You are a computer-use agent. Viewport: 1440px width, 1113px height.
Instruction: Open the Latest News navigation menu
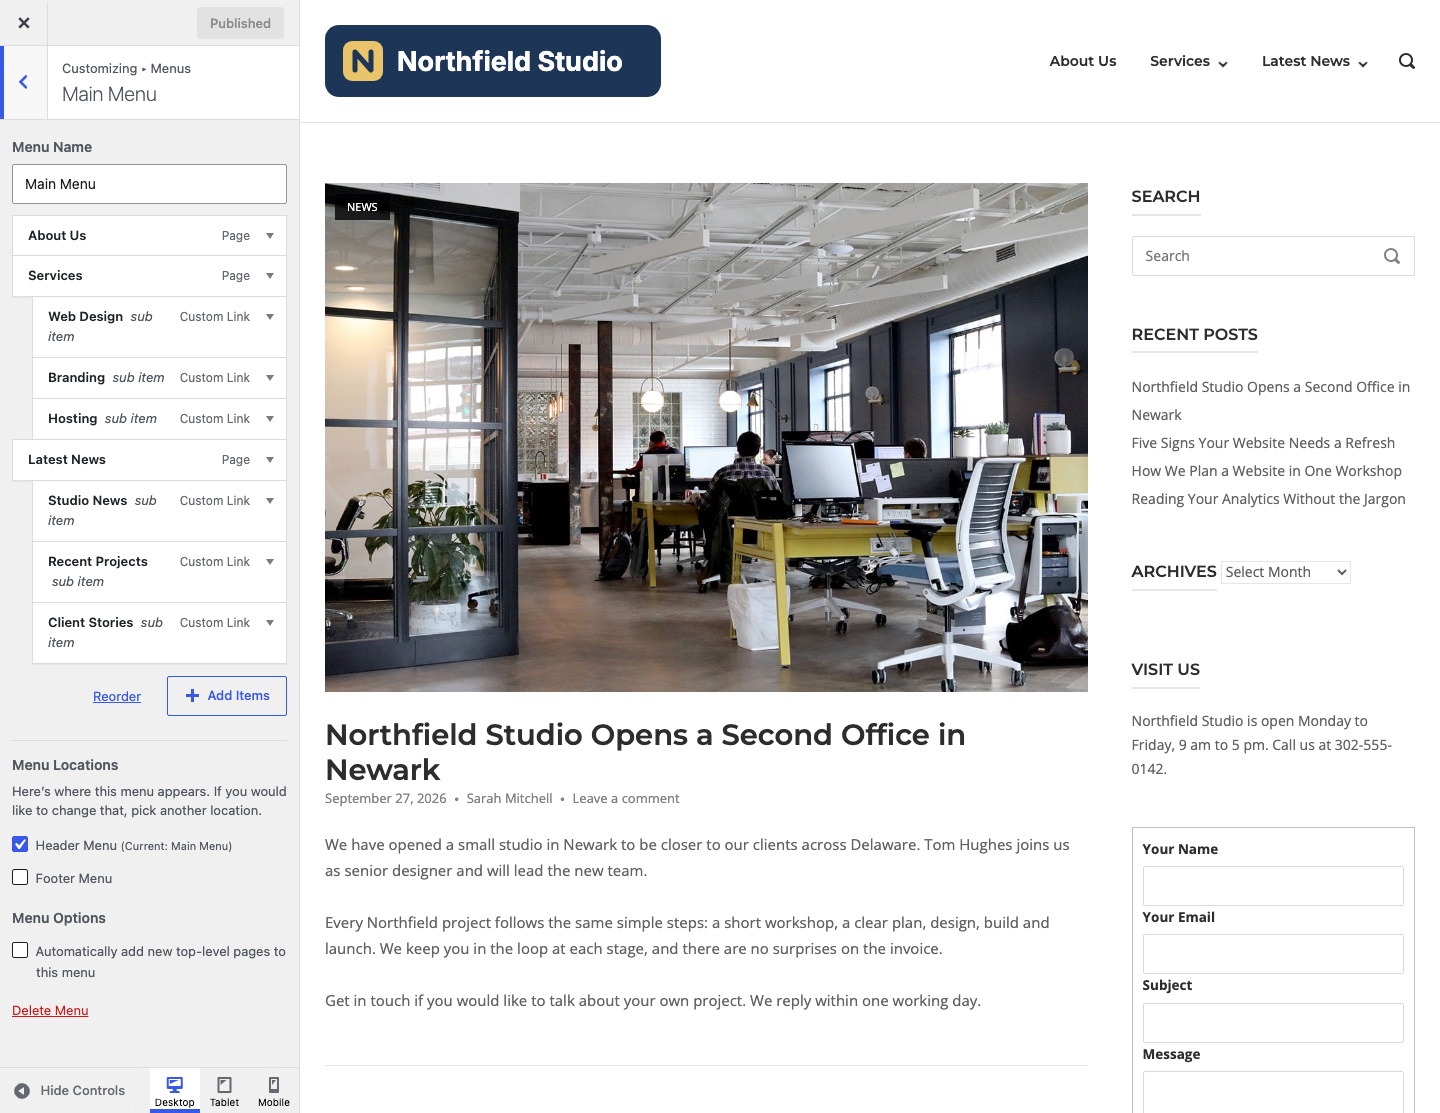[1315, 61]
